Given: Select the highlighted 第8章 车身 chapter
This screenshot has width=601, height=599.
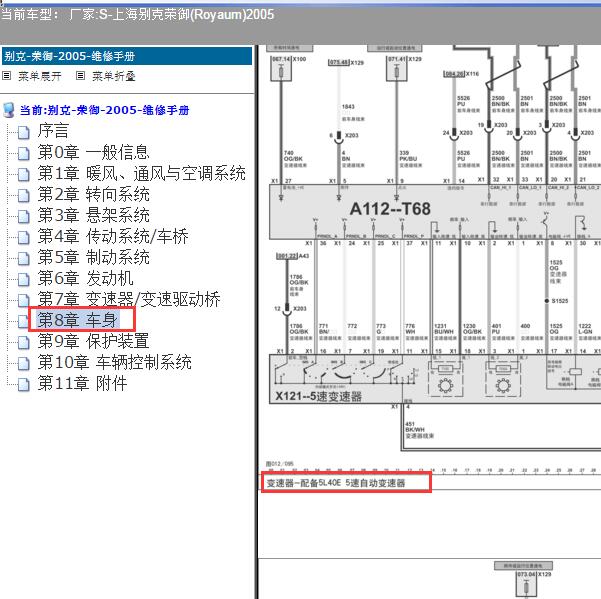Looking at the screenshot, I should click(x=78, y=320).
